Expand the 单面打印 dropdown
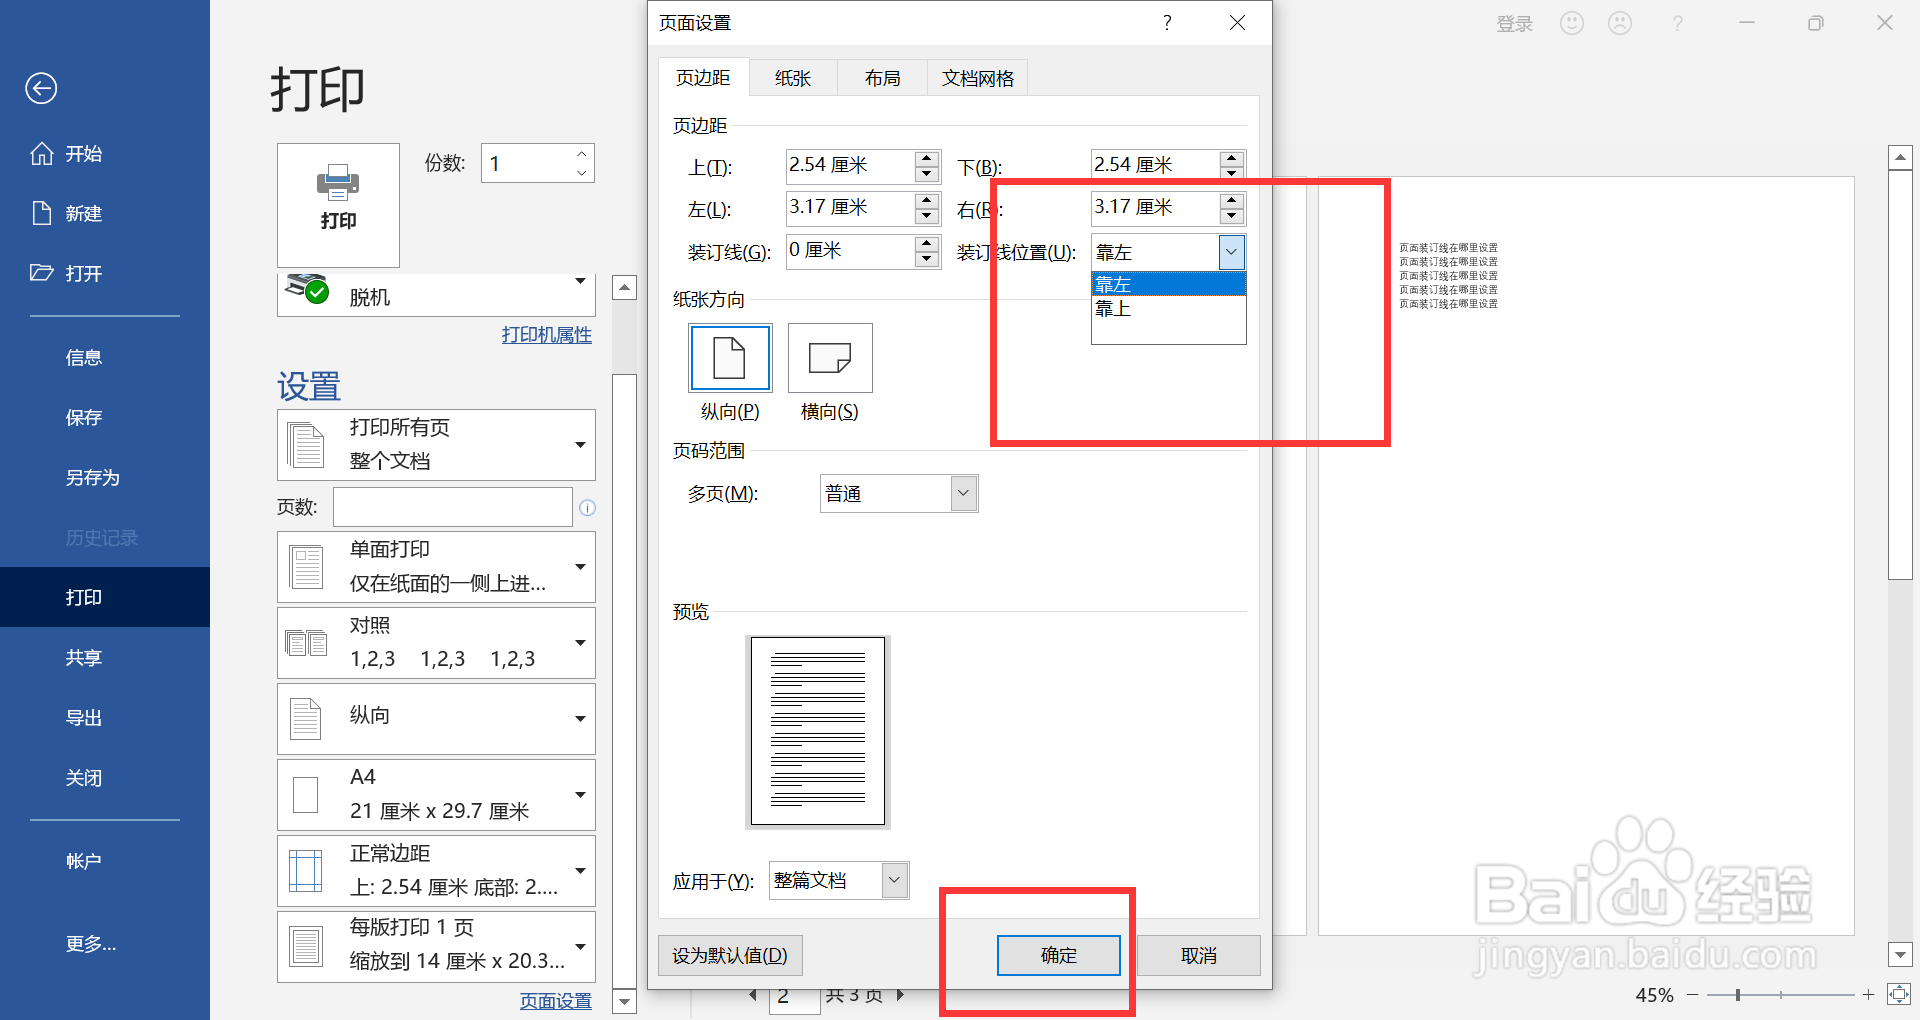 pos(436,567)
